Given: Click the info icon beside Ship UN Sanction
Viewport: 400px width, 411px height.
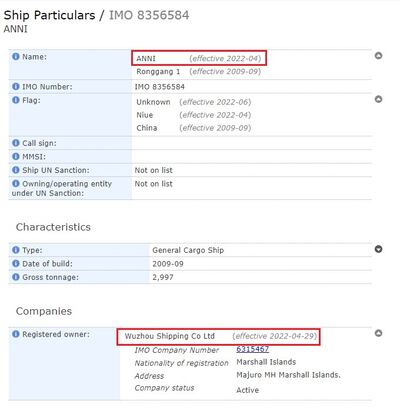Looking at the screenshot, I should coord(16,170).
